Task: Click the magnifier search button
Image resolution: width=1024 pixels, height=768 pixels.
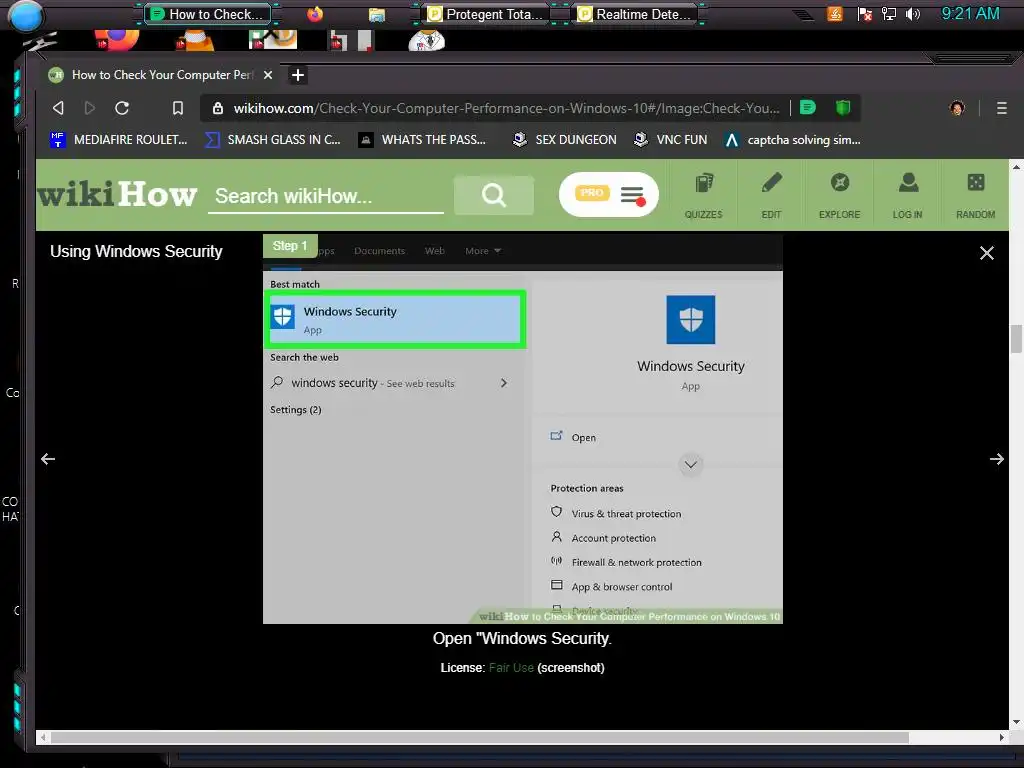Action: 494,195
